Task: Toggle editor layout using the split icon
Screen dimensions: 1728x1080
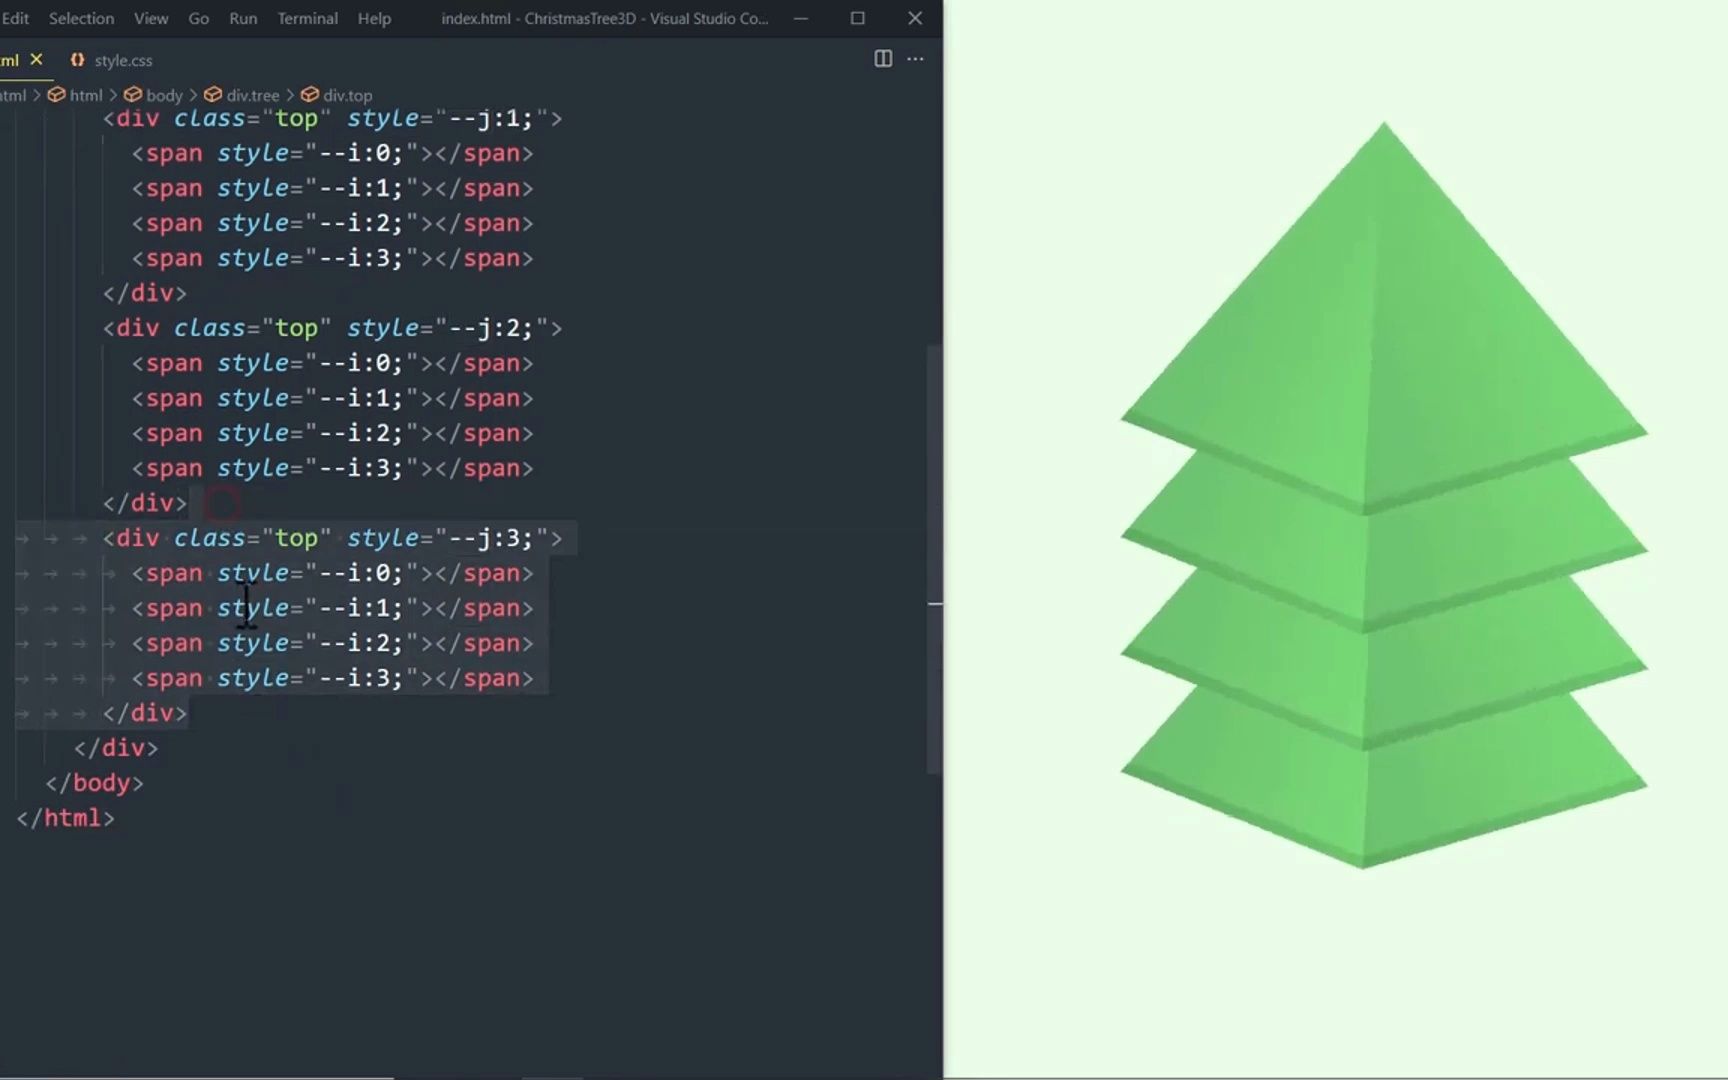Action: click(882, 59)
